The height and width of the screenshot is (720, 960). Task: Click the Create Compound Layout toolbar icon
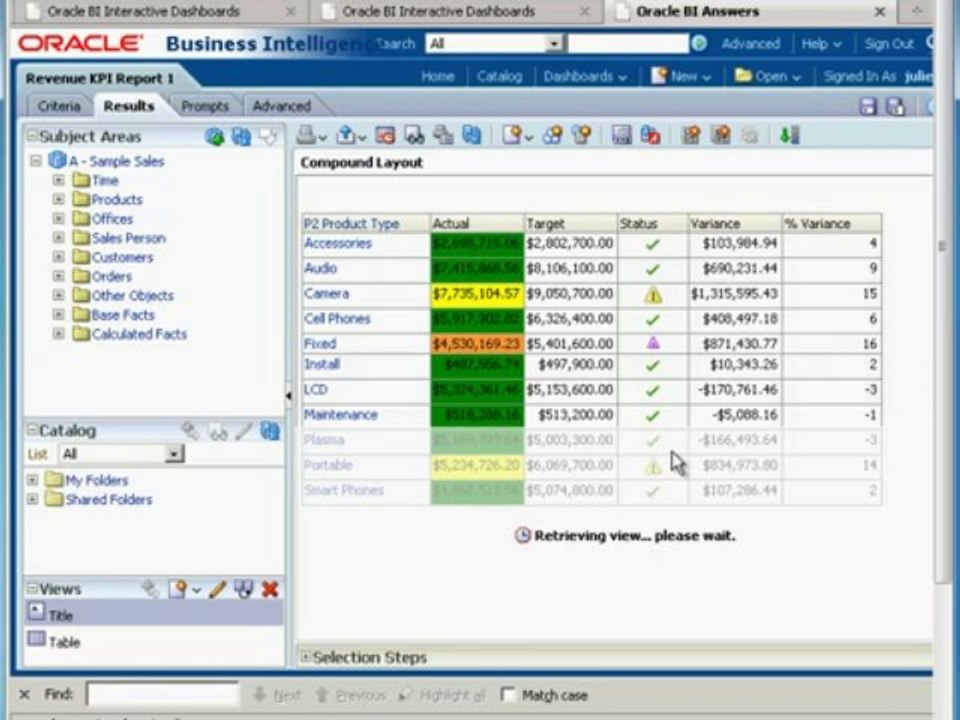tap(691, 135)
